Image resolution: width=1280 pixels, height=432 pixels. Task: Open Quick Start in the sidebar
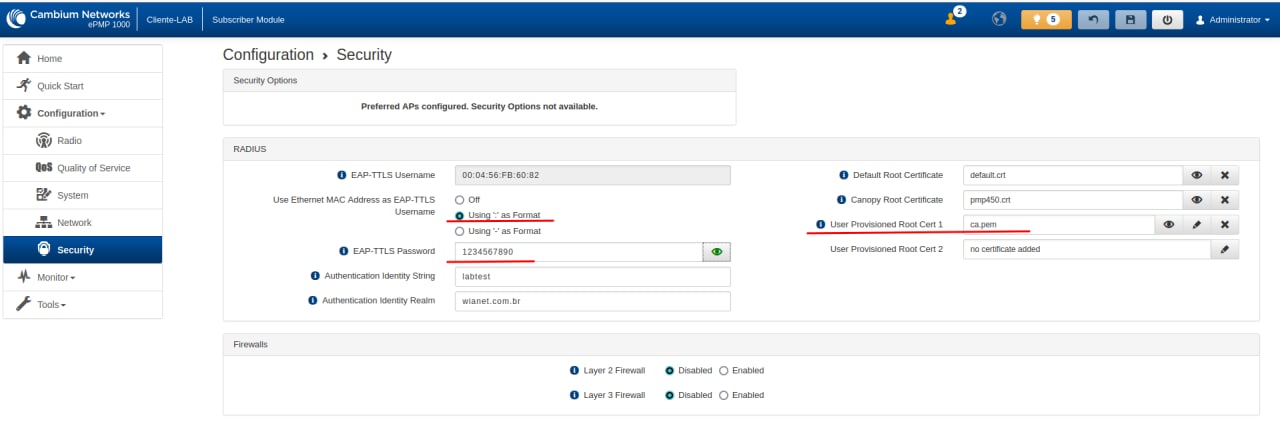coord(83,86)
